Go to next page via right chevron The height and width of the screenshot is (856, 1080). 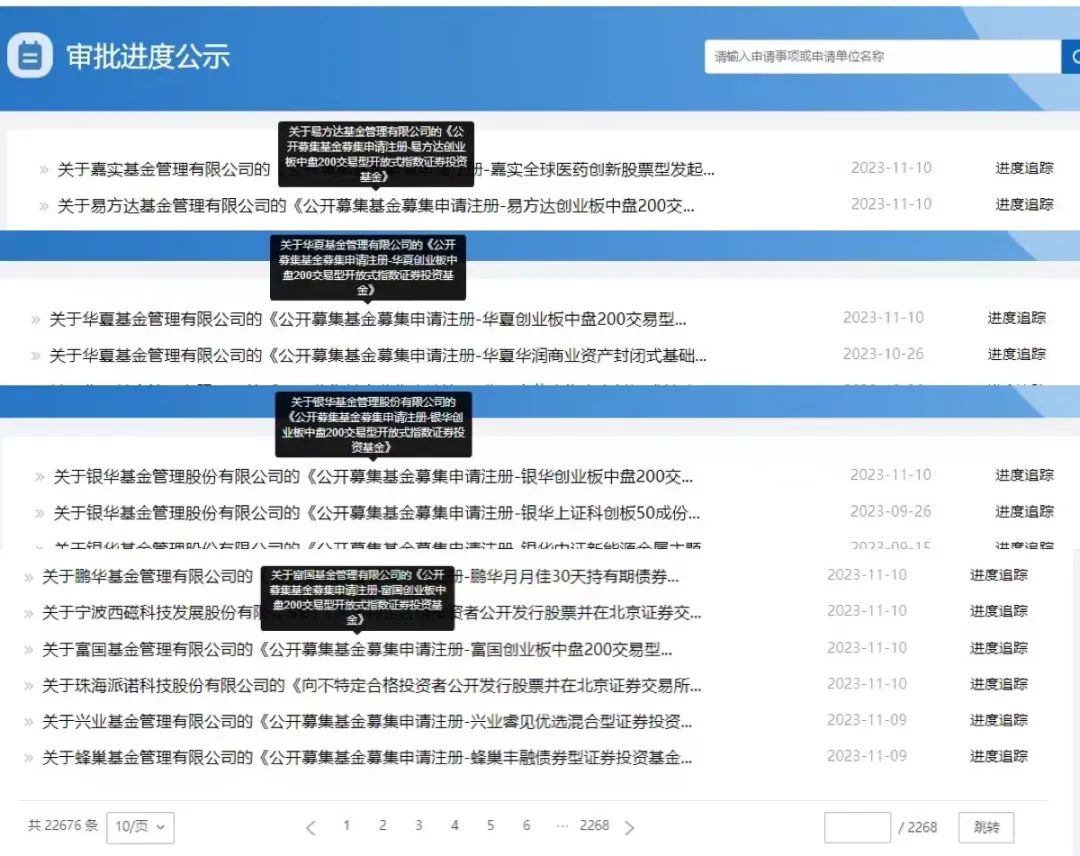(629, 827)
